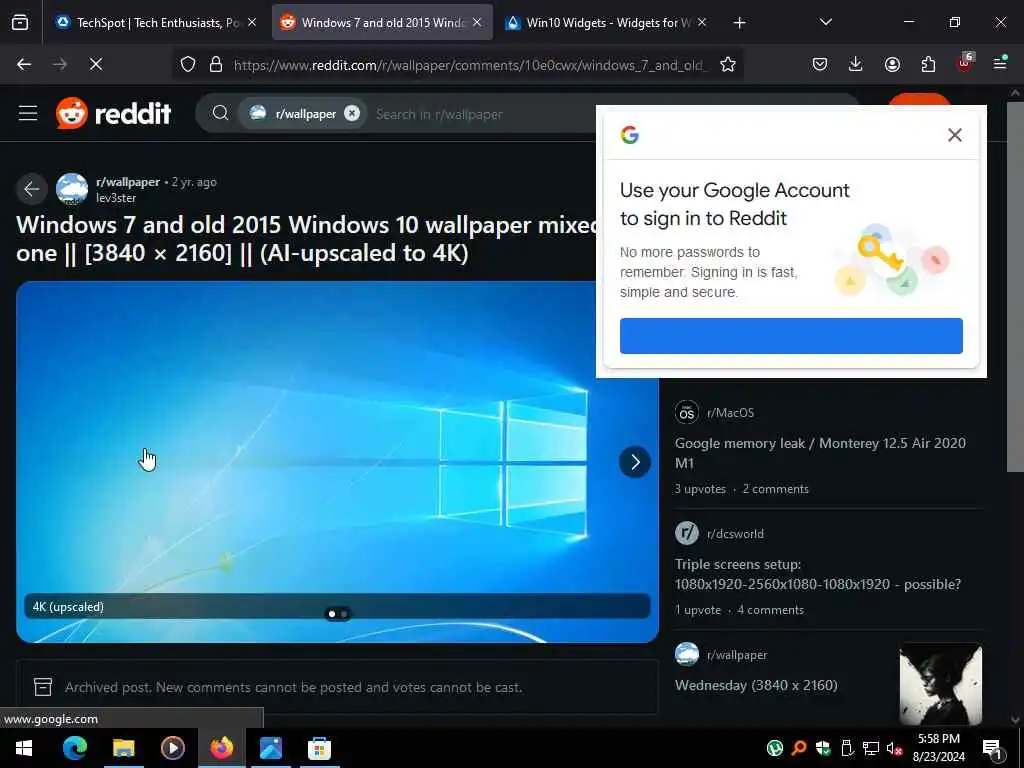Open r/wallpaper link in post header
Image resolution: width=1024 pixels, height=768 pixels.
(127, 182)
